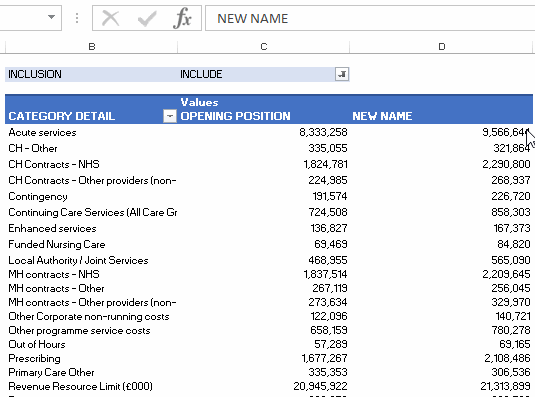Screen dimensions: 535x397
Task: Select the Acute services row label
Action: [42, 132]
